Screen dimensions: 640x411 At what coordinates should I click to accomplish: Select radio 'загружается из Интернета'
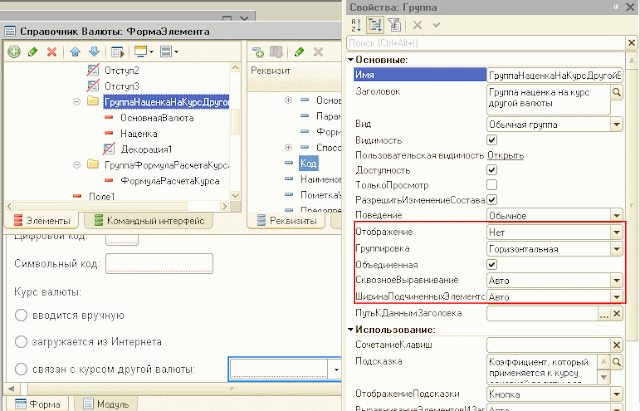(x=21, y=342)
